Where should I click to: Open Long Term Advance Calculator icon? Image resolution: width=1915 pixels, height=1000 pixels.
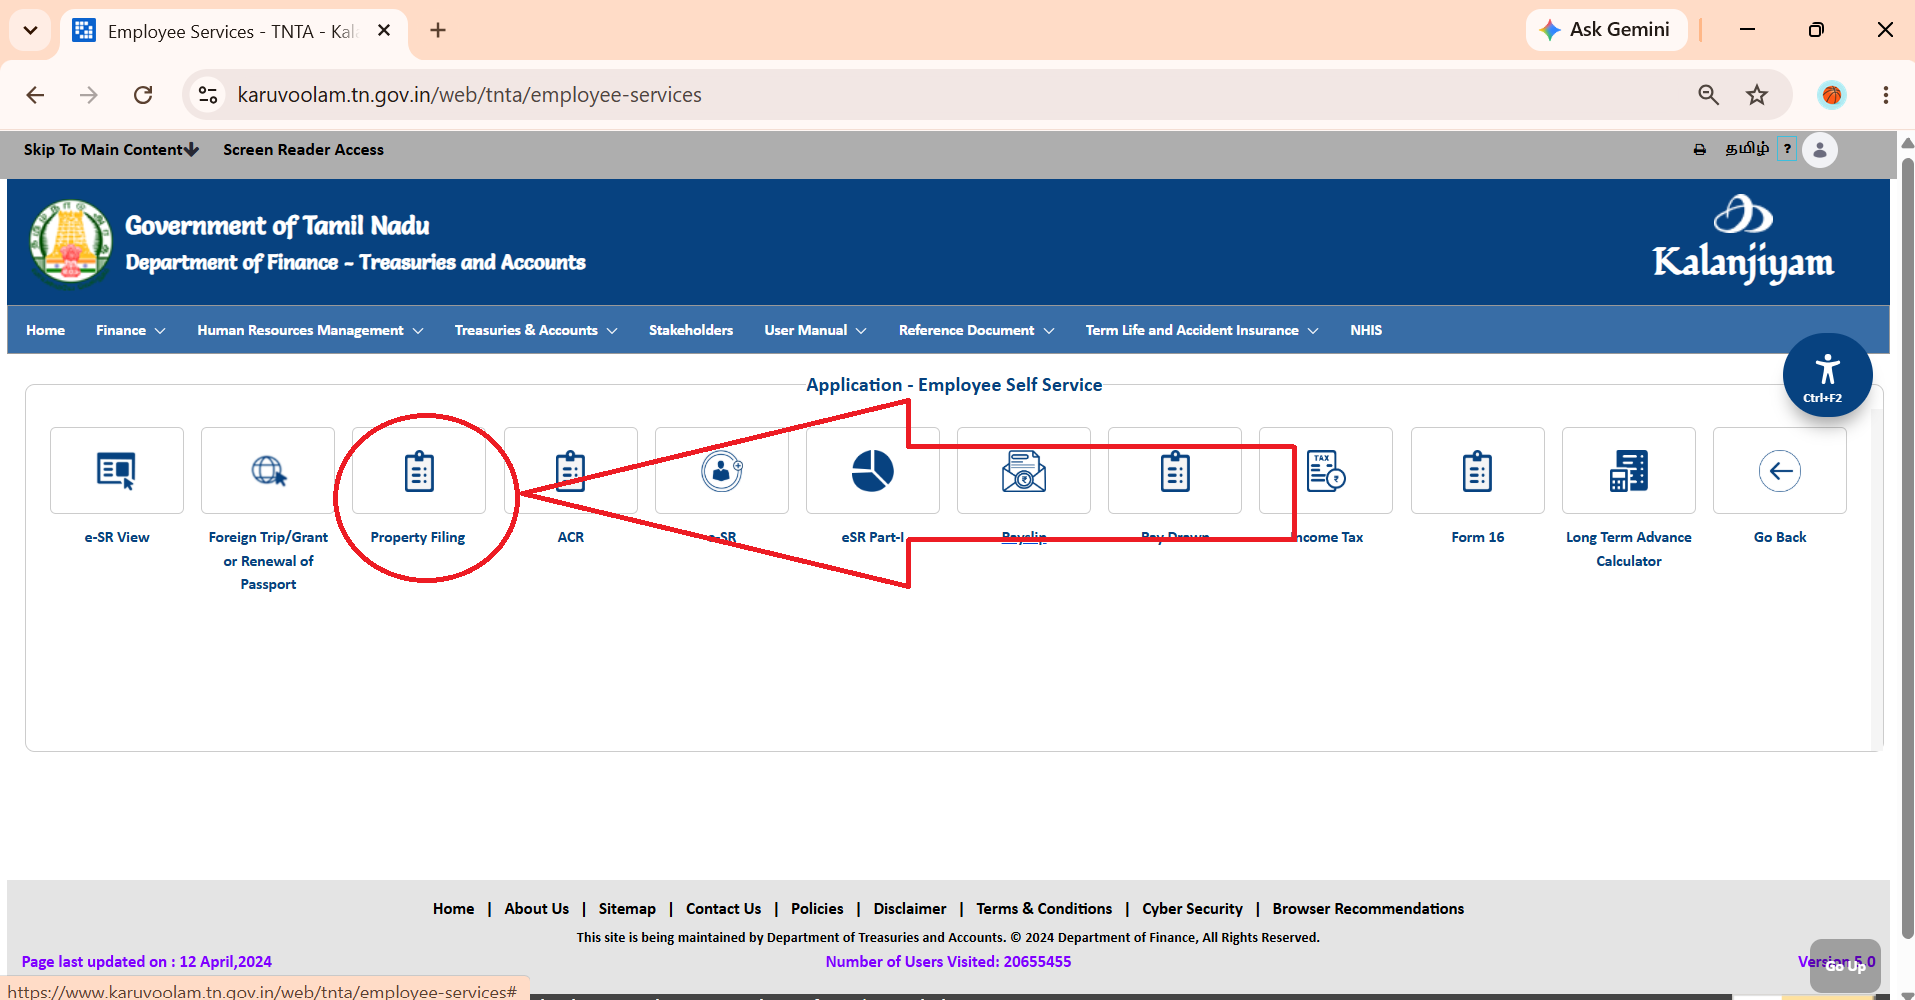(x=1628, y=471)
